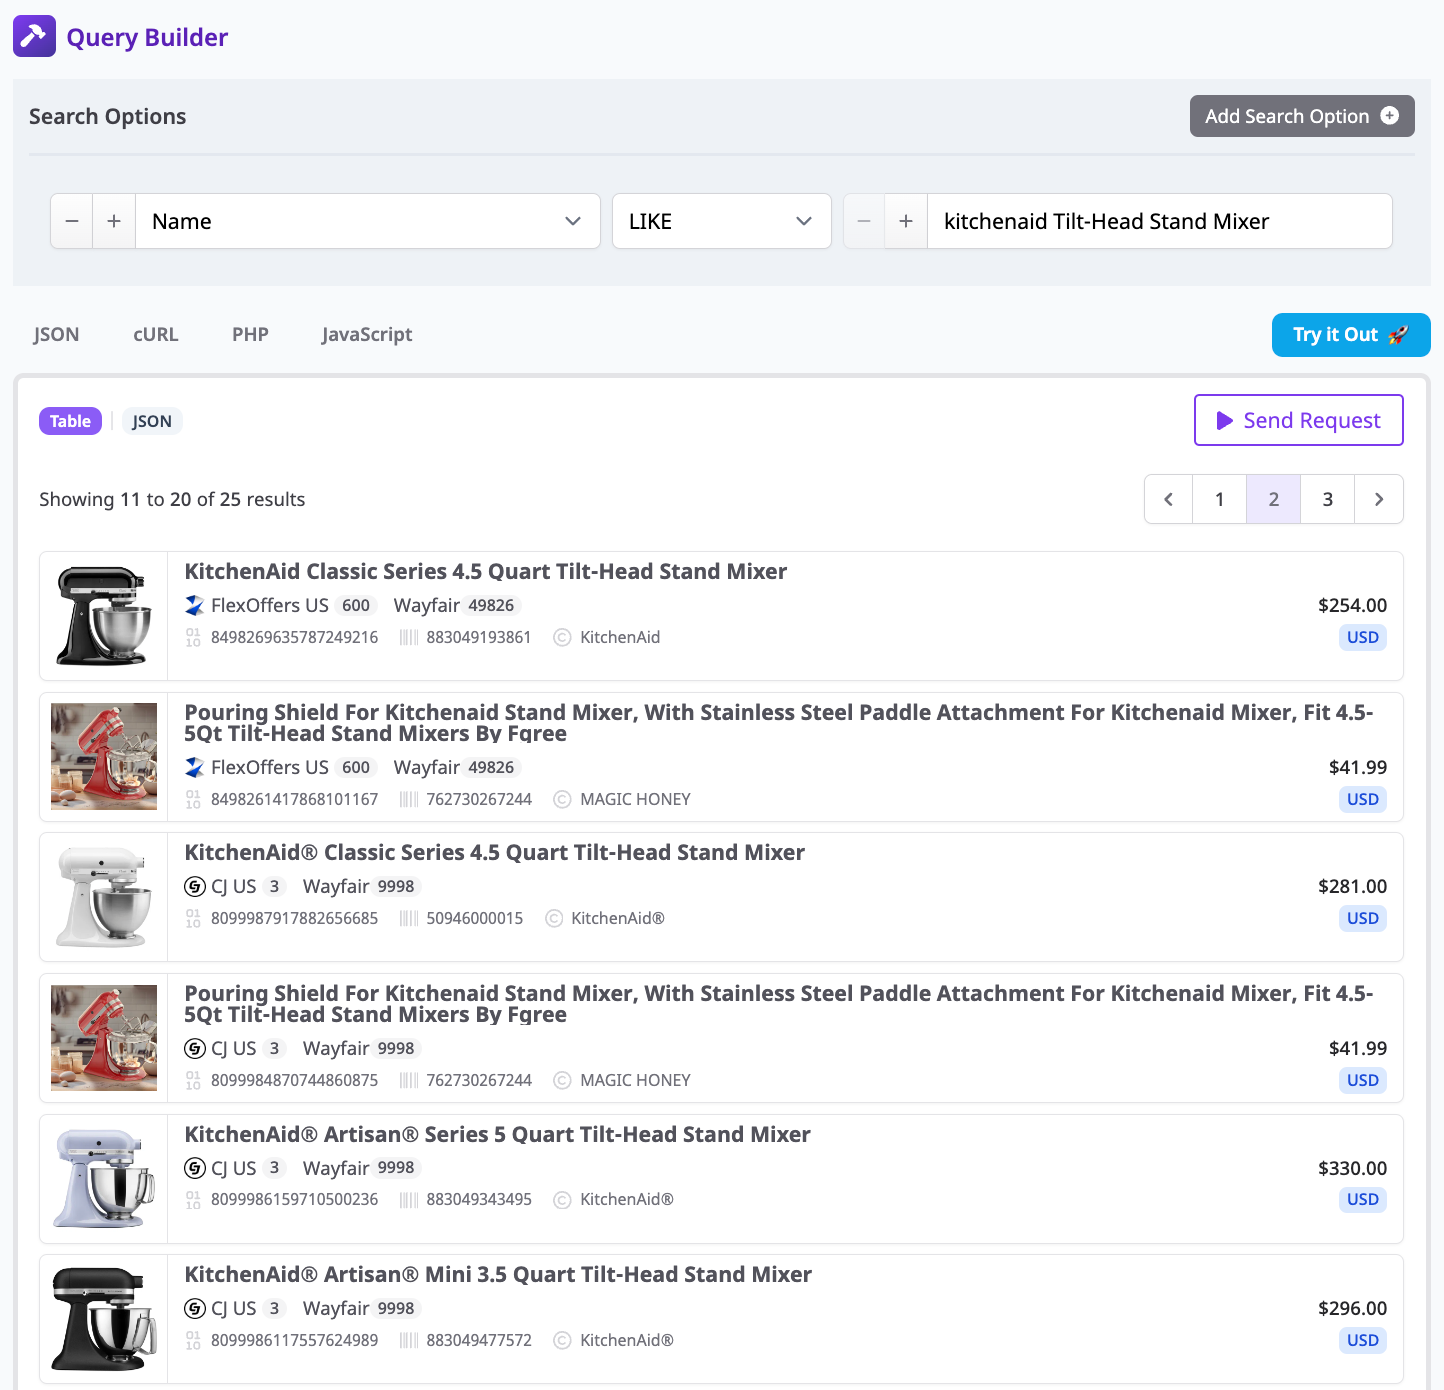Open the black KitchenAid Classic mixer thumbnail
The height and width of the screenshot is (1390, 1444).
104,616
